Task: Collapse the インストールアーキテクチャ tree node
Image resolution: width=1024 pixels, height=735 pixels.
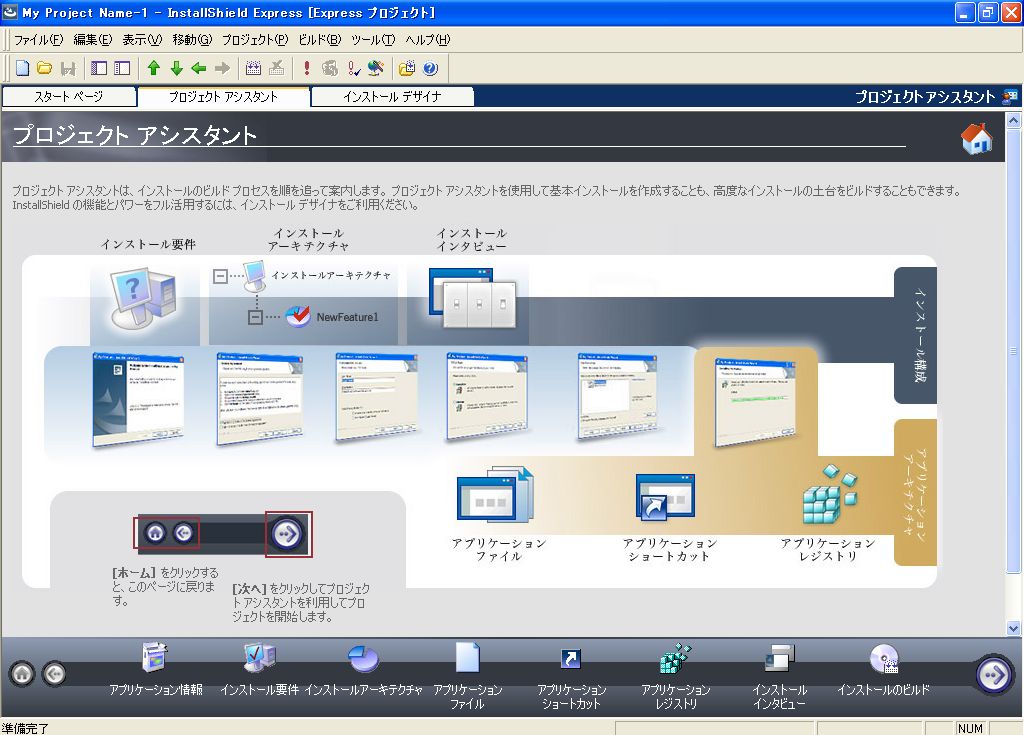Action: click(221, 275)
